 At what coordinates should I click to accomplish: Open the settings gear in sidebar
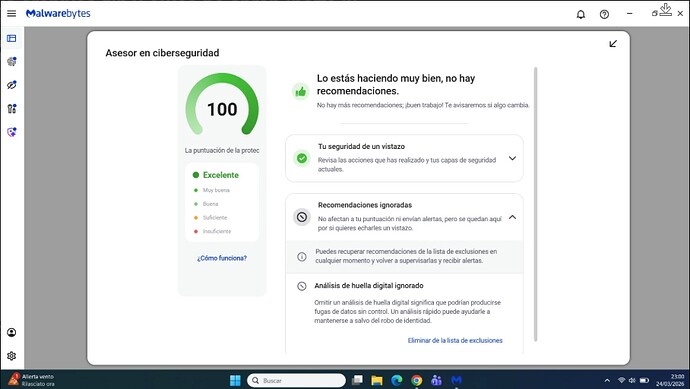click(11, 356)
